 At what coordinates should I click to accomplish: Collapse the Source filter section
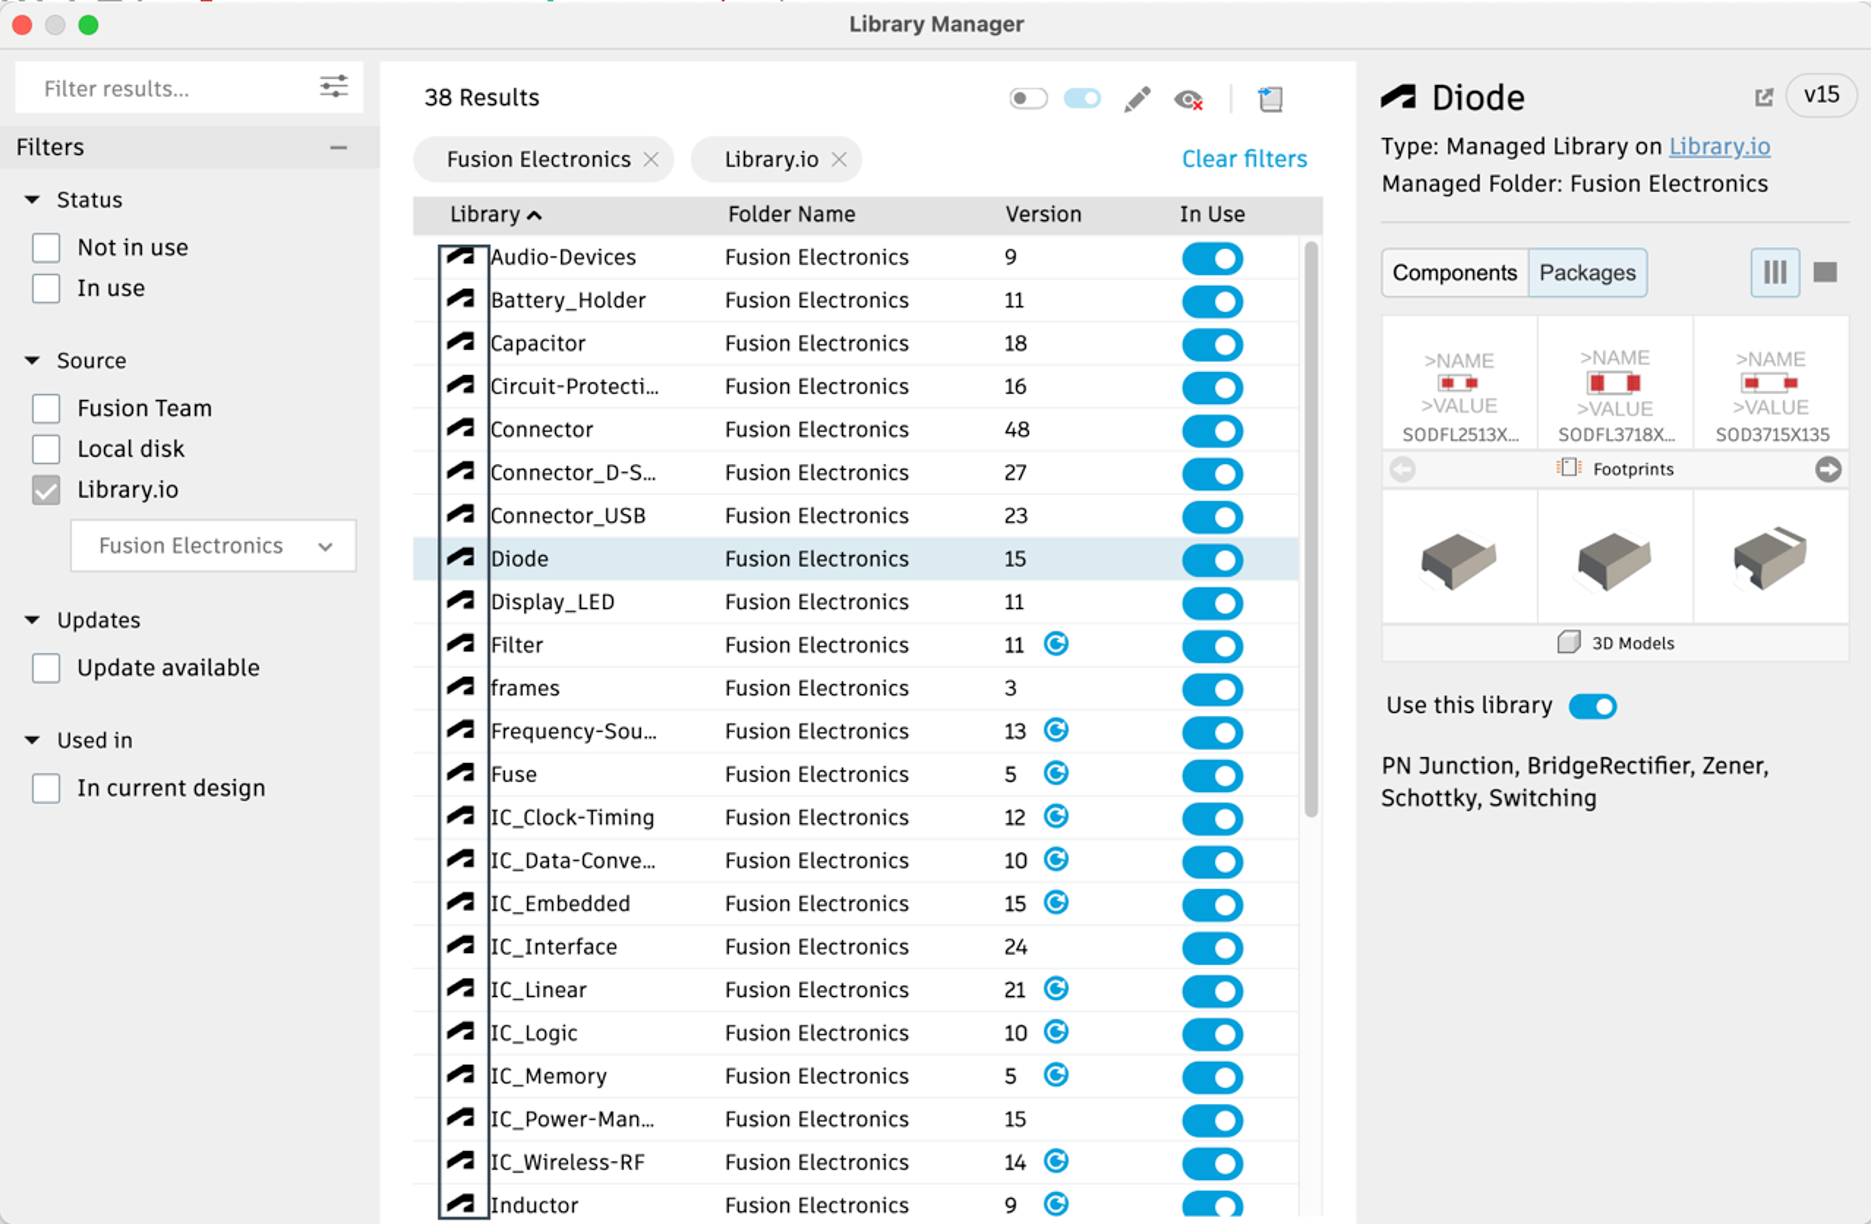[x=33, y=360]
